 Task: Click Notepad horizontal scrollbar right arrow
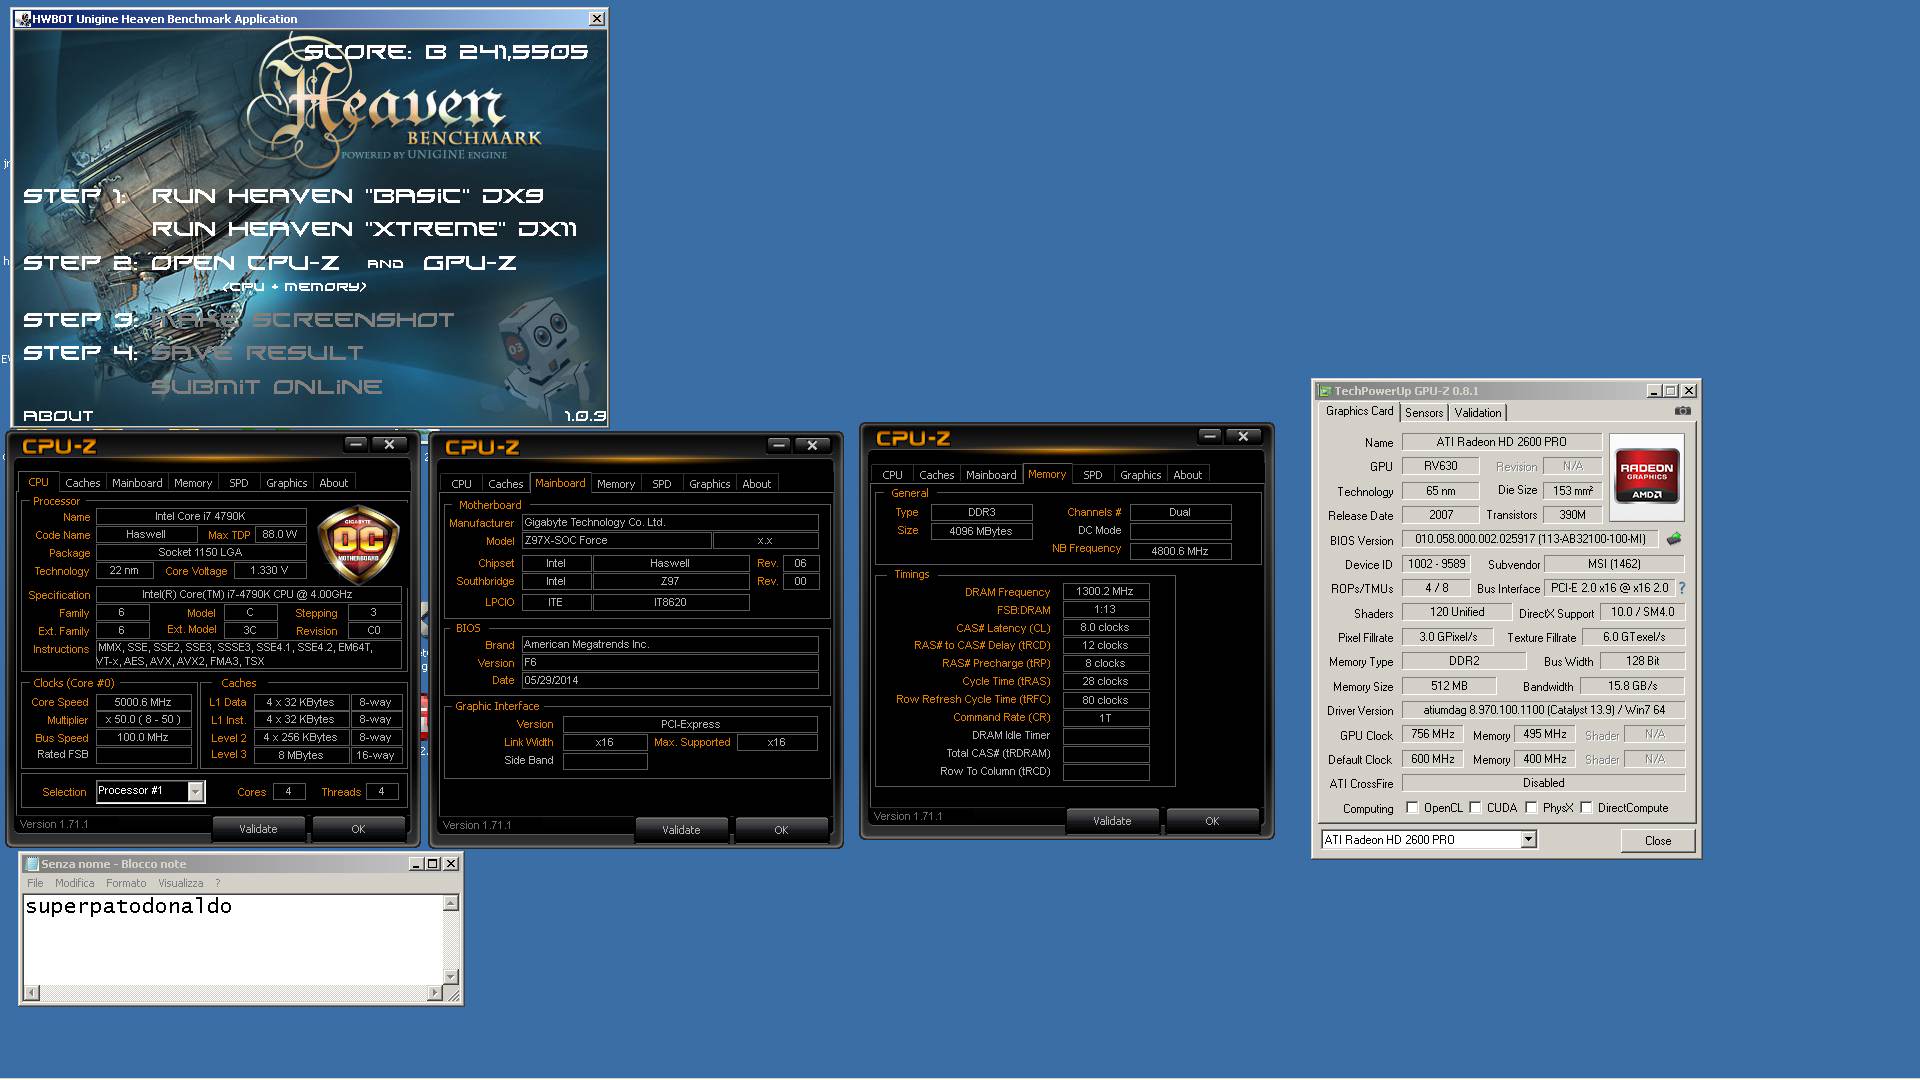pyautogui.click(x=434, y=993)
